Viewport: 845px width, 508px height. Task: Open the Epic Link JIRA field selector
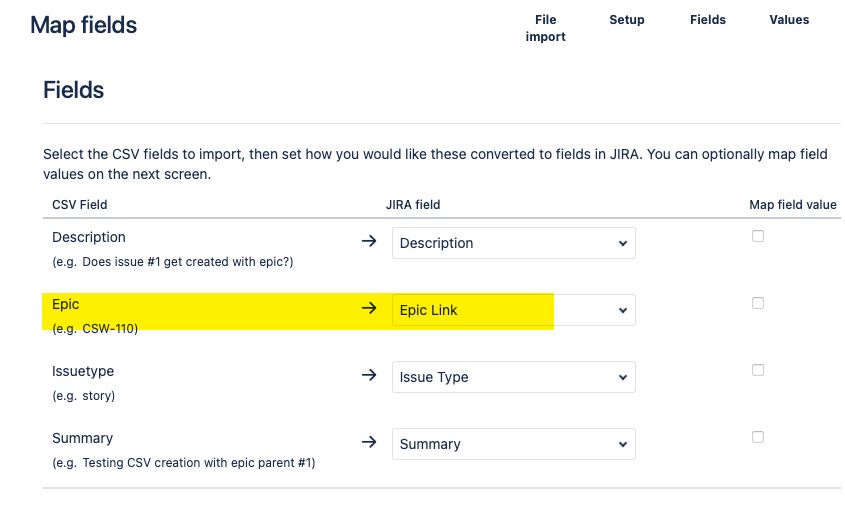click(514, 310)
